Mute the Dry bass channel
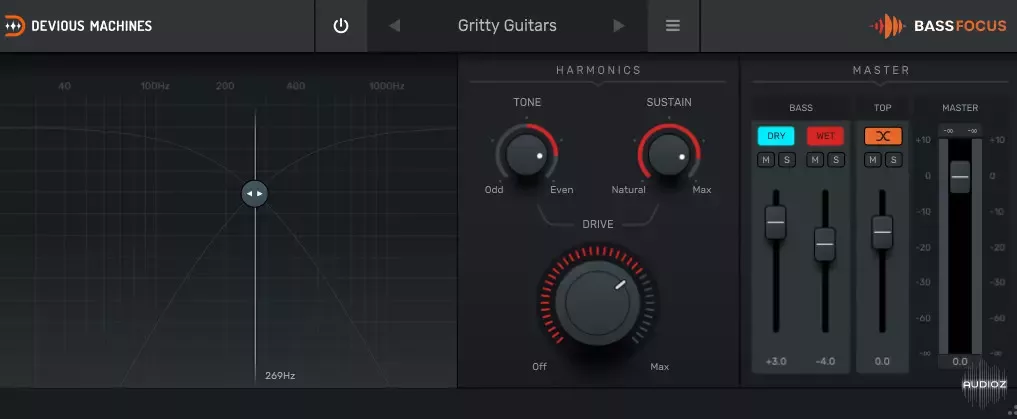 [x=766, y=160]
